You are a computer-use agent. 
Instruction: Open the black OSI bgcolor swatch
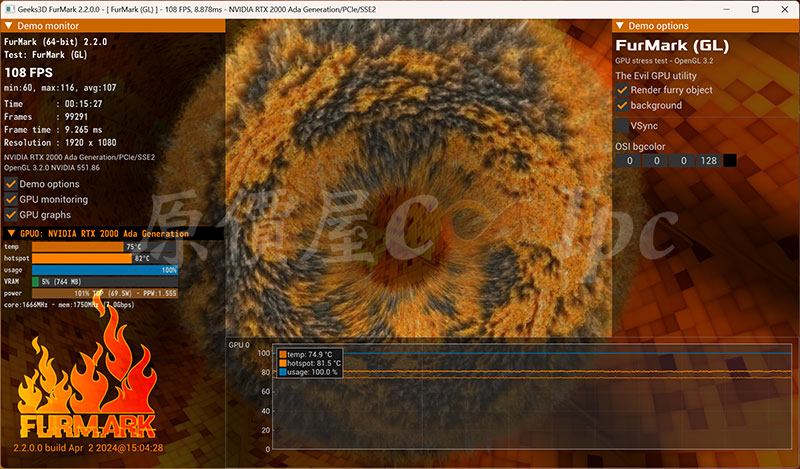click(730, 161)
